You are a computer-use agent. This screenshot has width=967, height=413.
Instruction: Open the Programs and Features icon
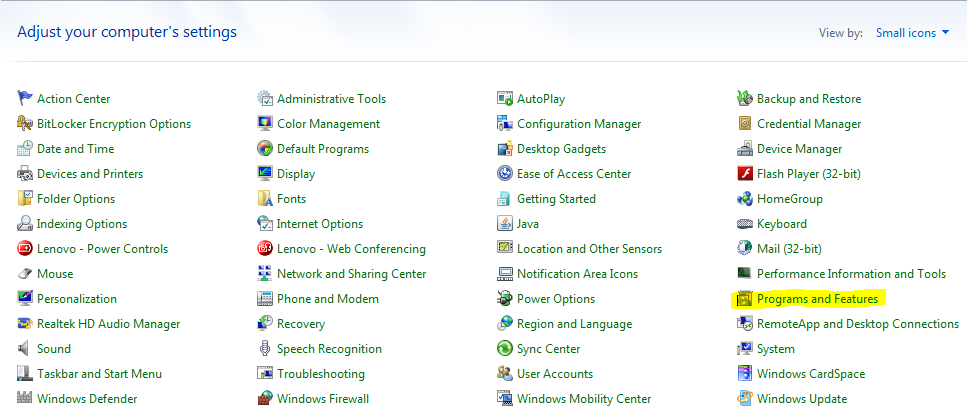(x=745, y=298)
